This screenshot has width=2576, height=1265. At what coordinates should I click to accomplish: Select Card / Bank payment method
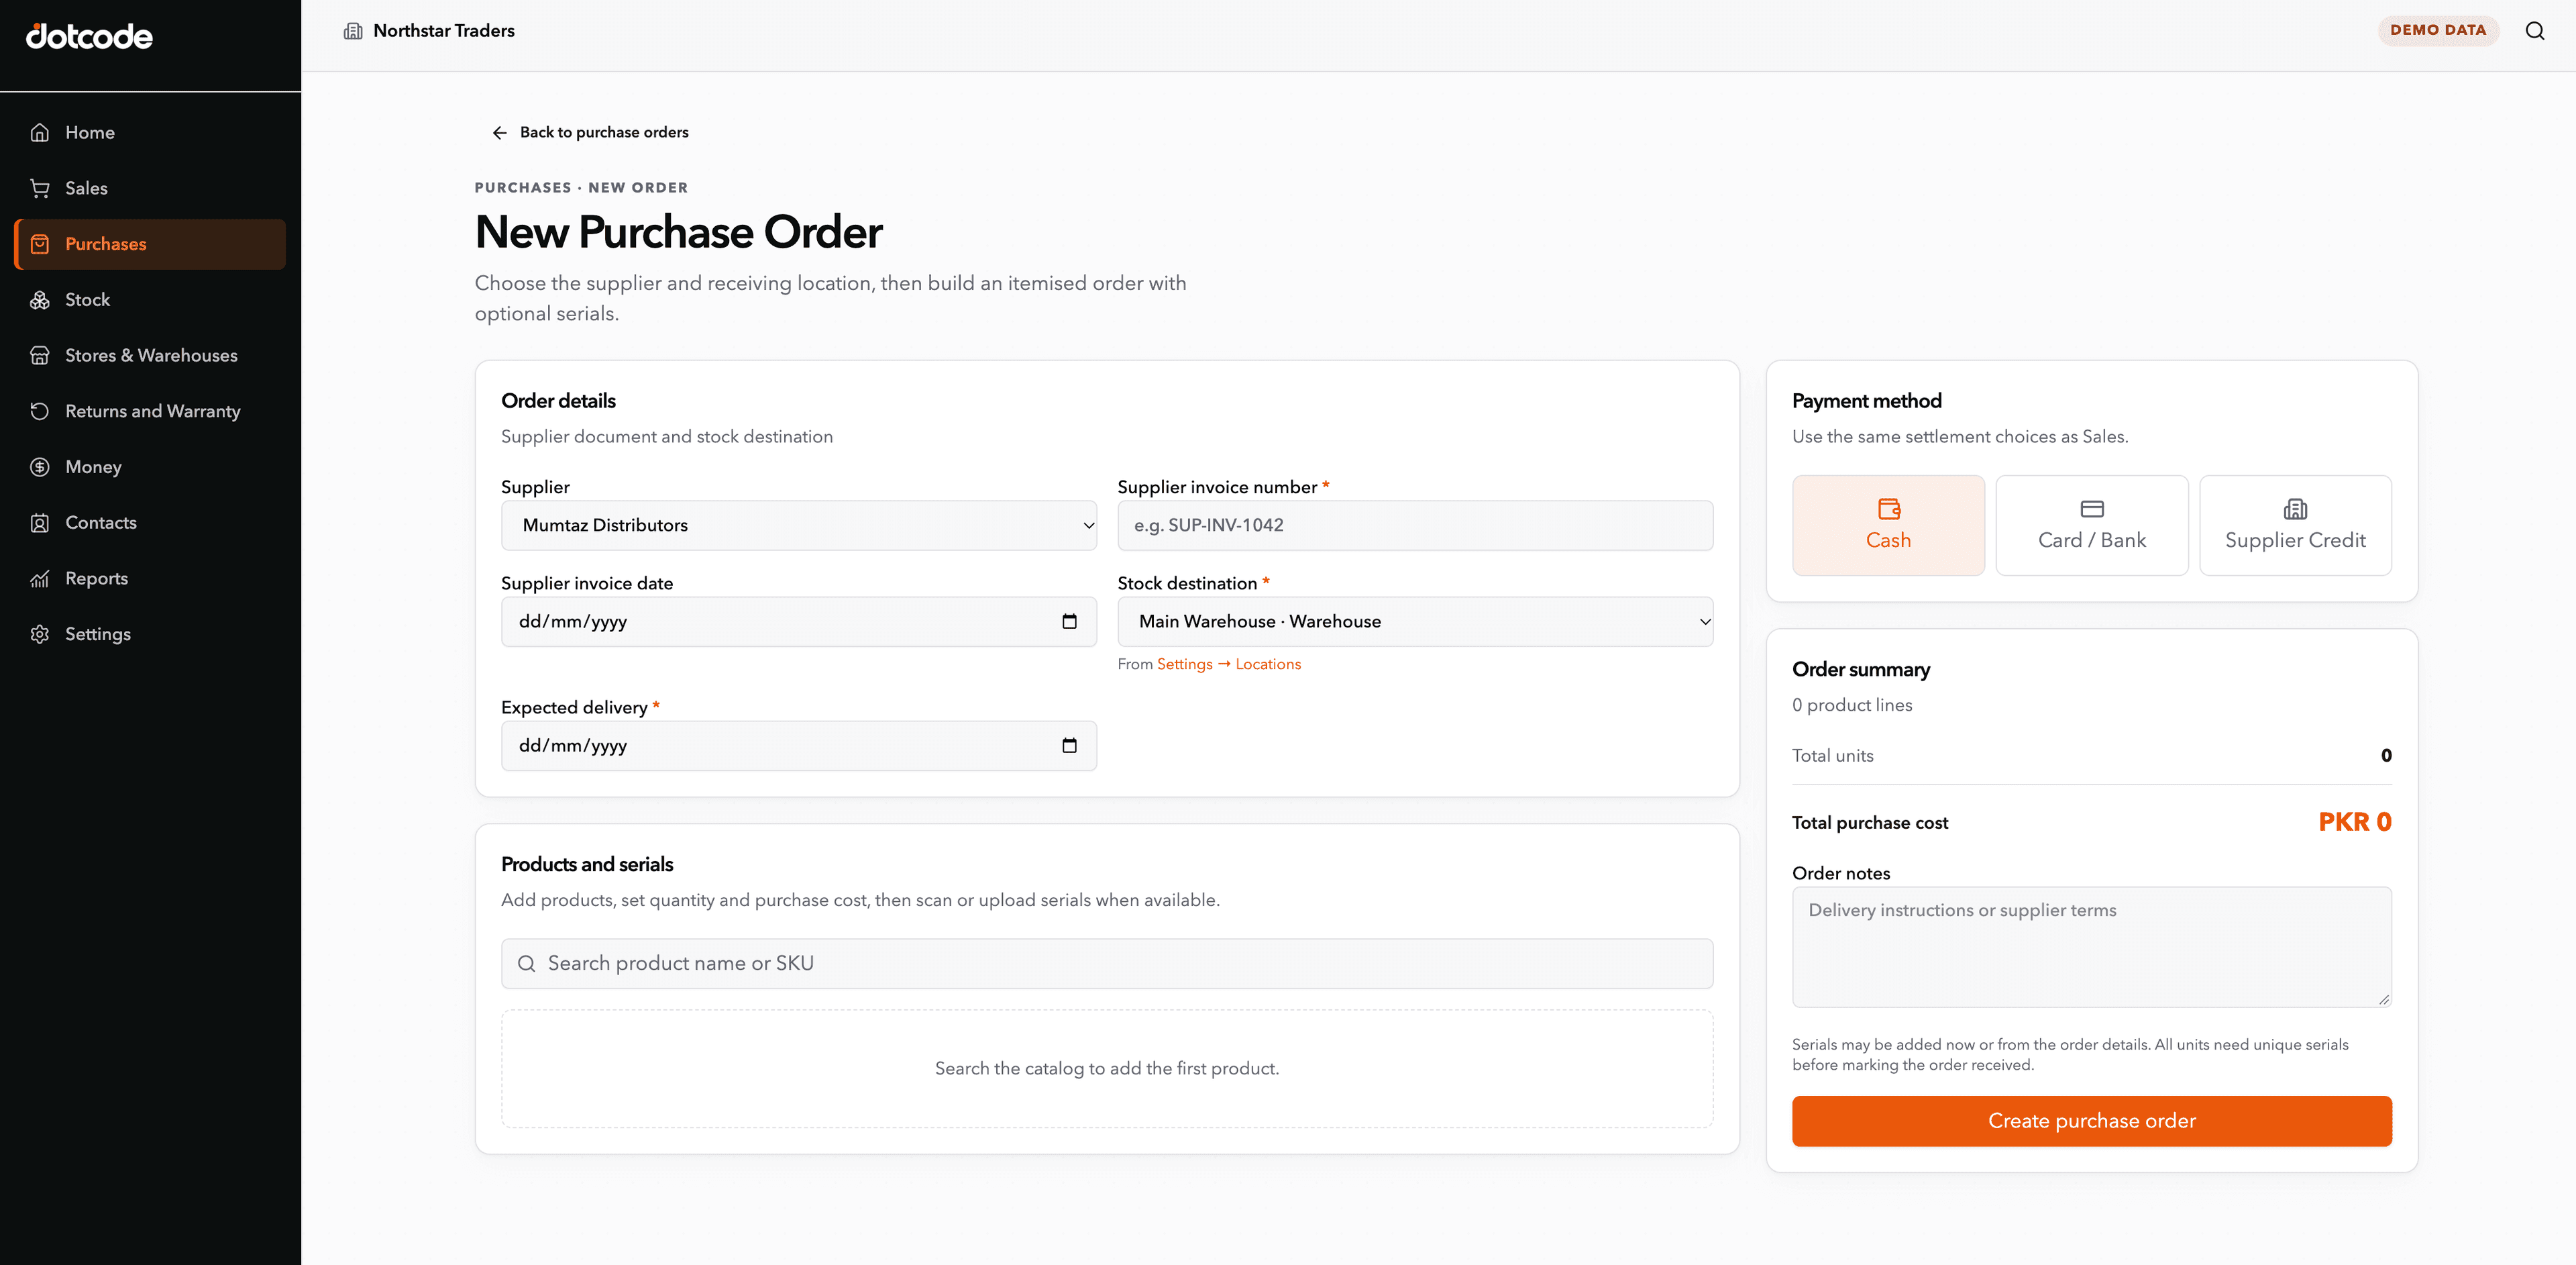[2092, 525]
